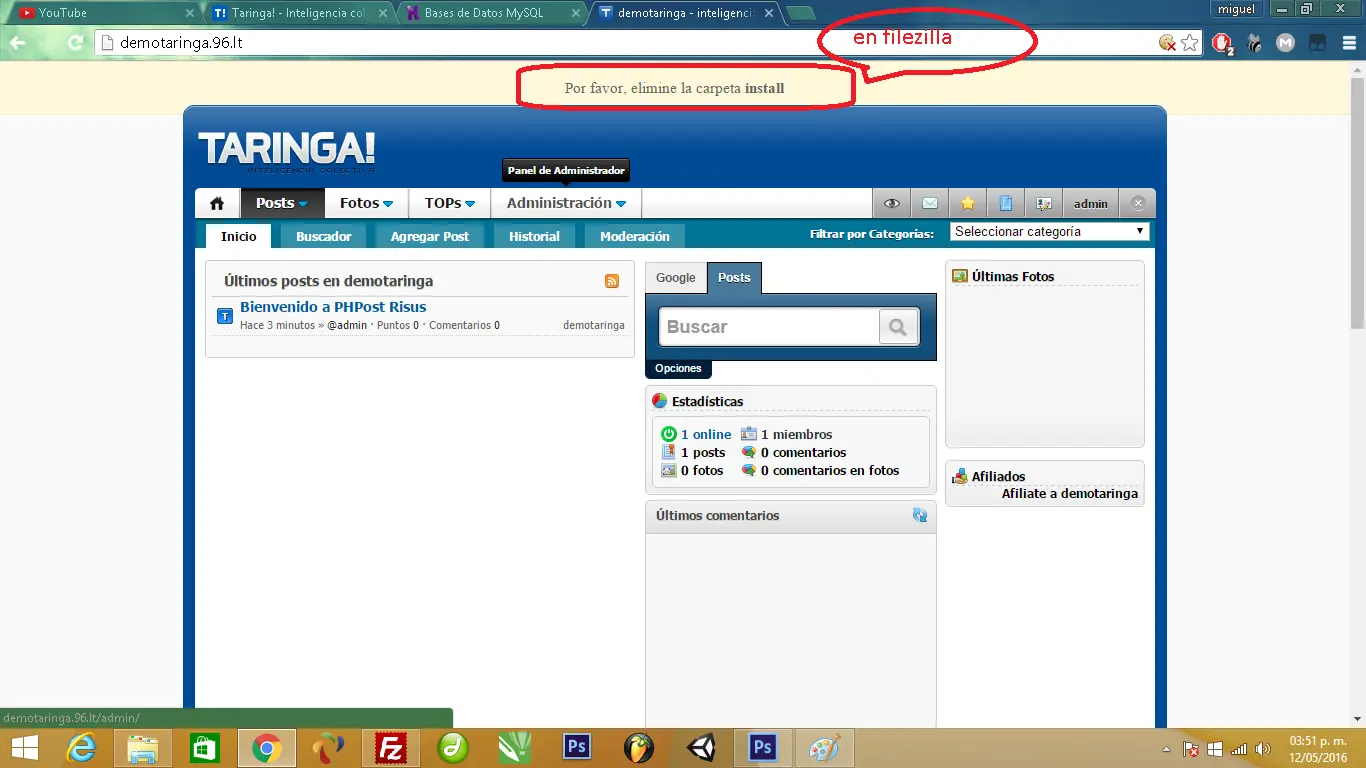Switch to the Inicio subtab
This screenshot has height=768, width=1366.
pyautogui.click(x=239, y=237)
